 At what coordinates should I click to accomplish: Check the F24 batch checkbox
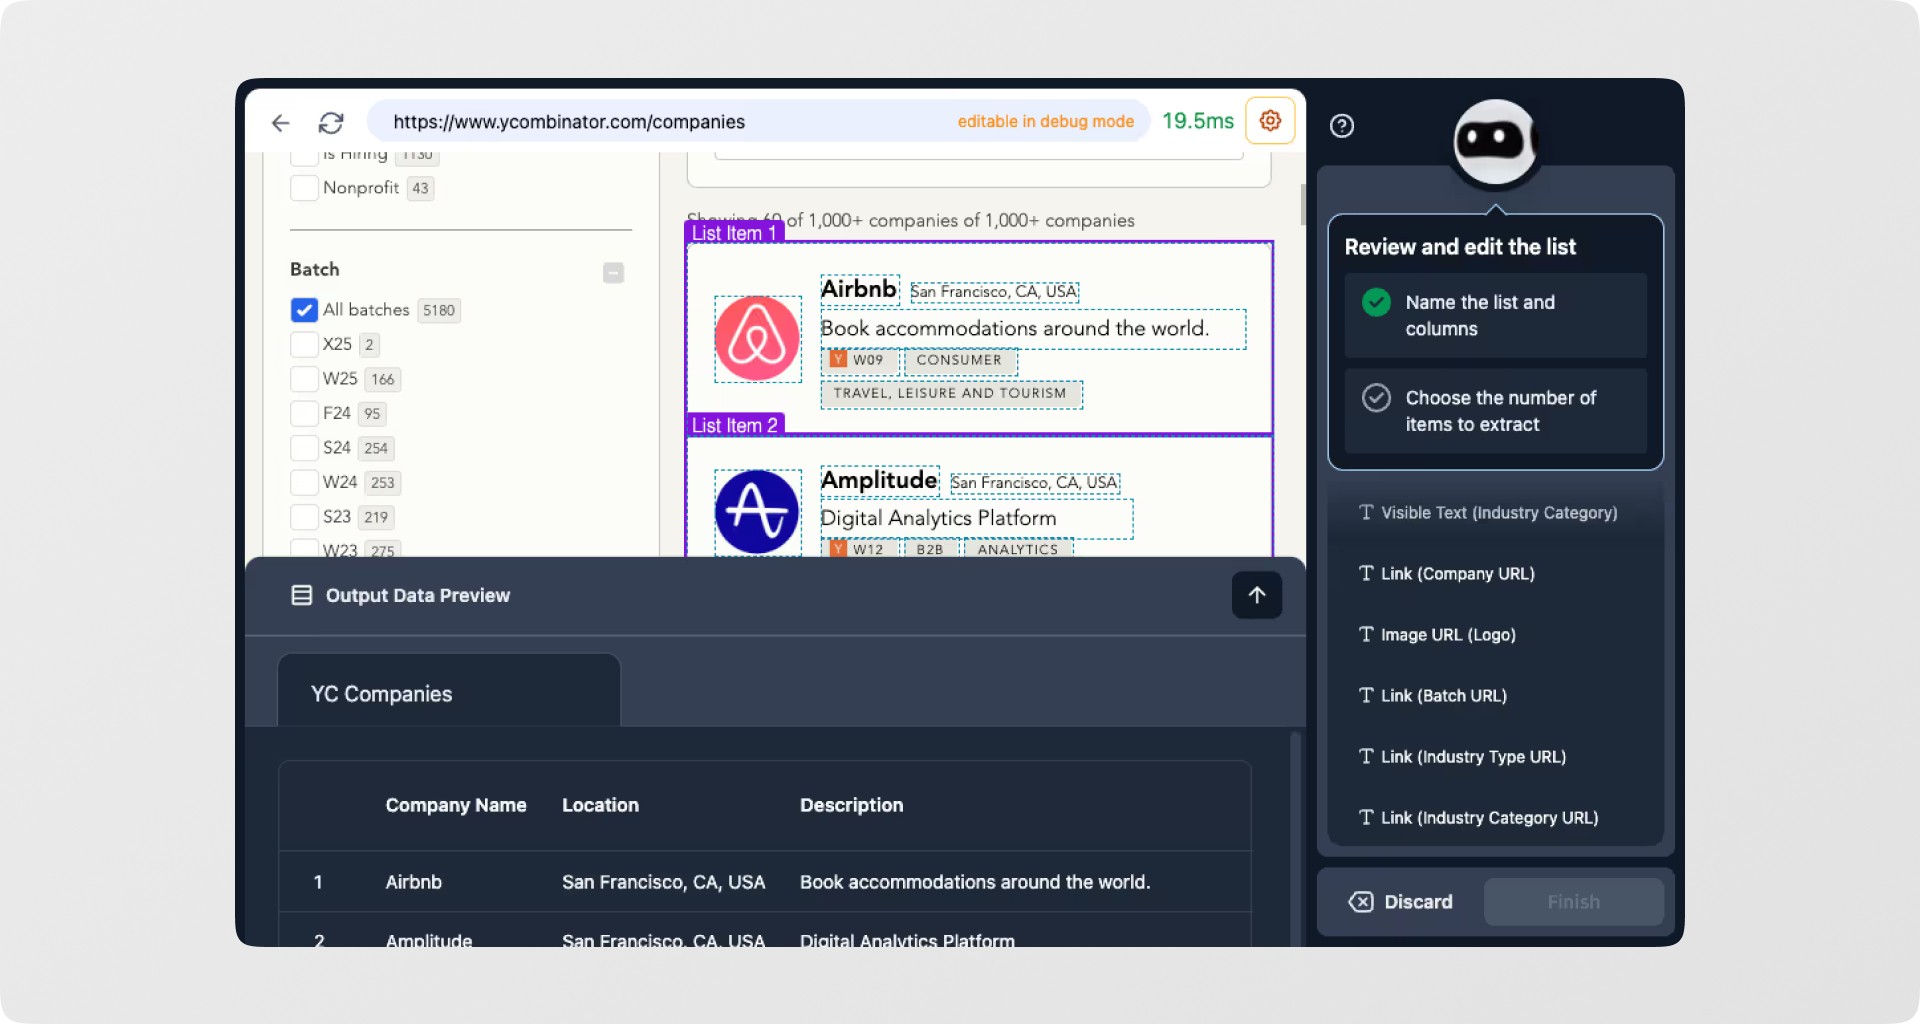point(304,413)
